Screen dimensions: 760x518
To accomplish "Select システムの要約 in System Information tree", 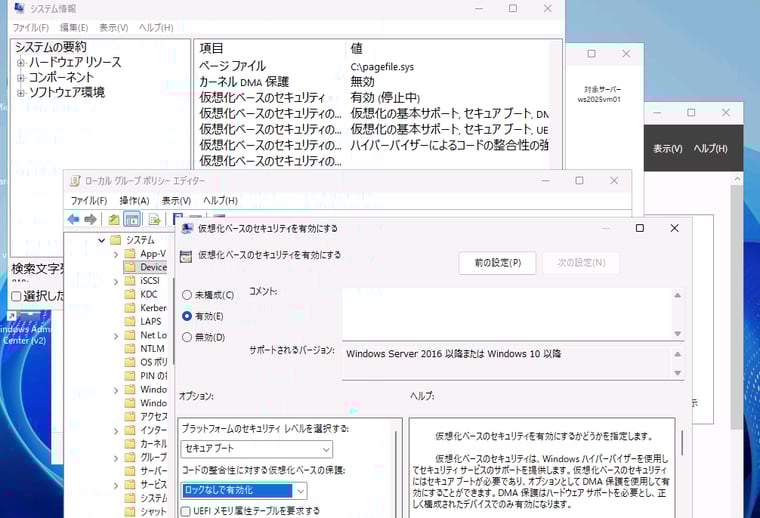I will coord(50,47).
